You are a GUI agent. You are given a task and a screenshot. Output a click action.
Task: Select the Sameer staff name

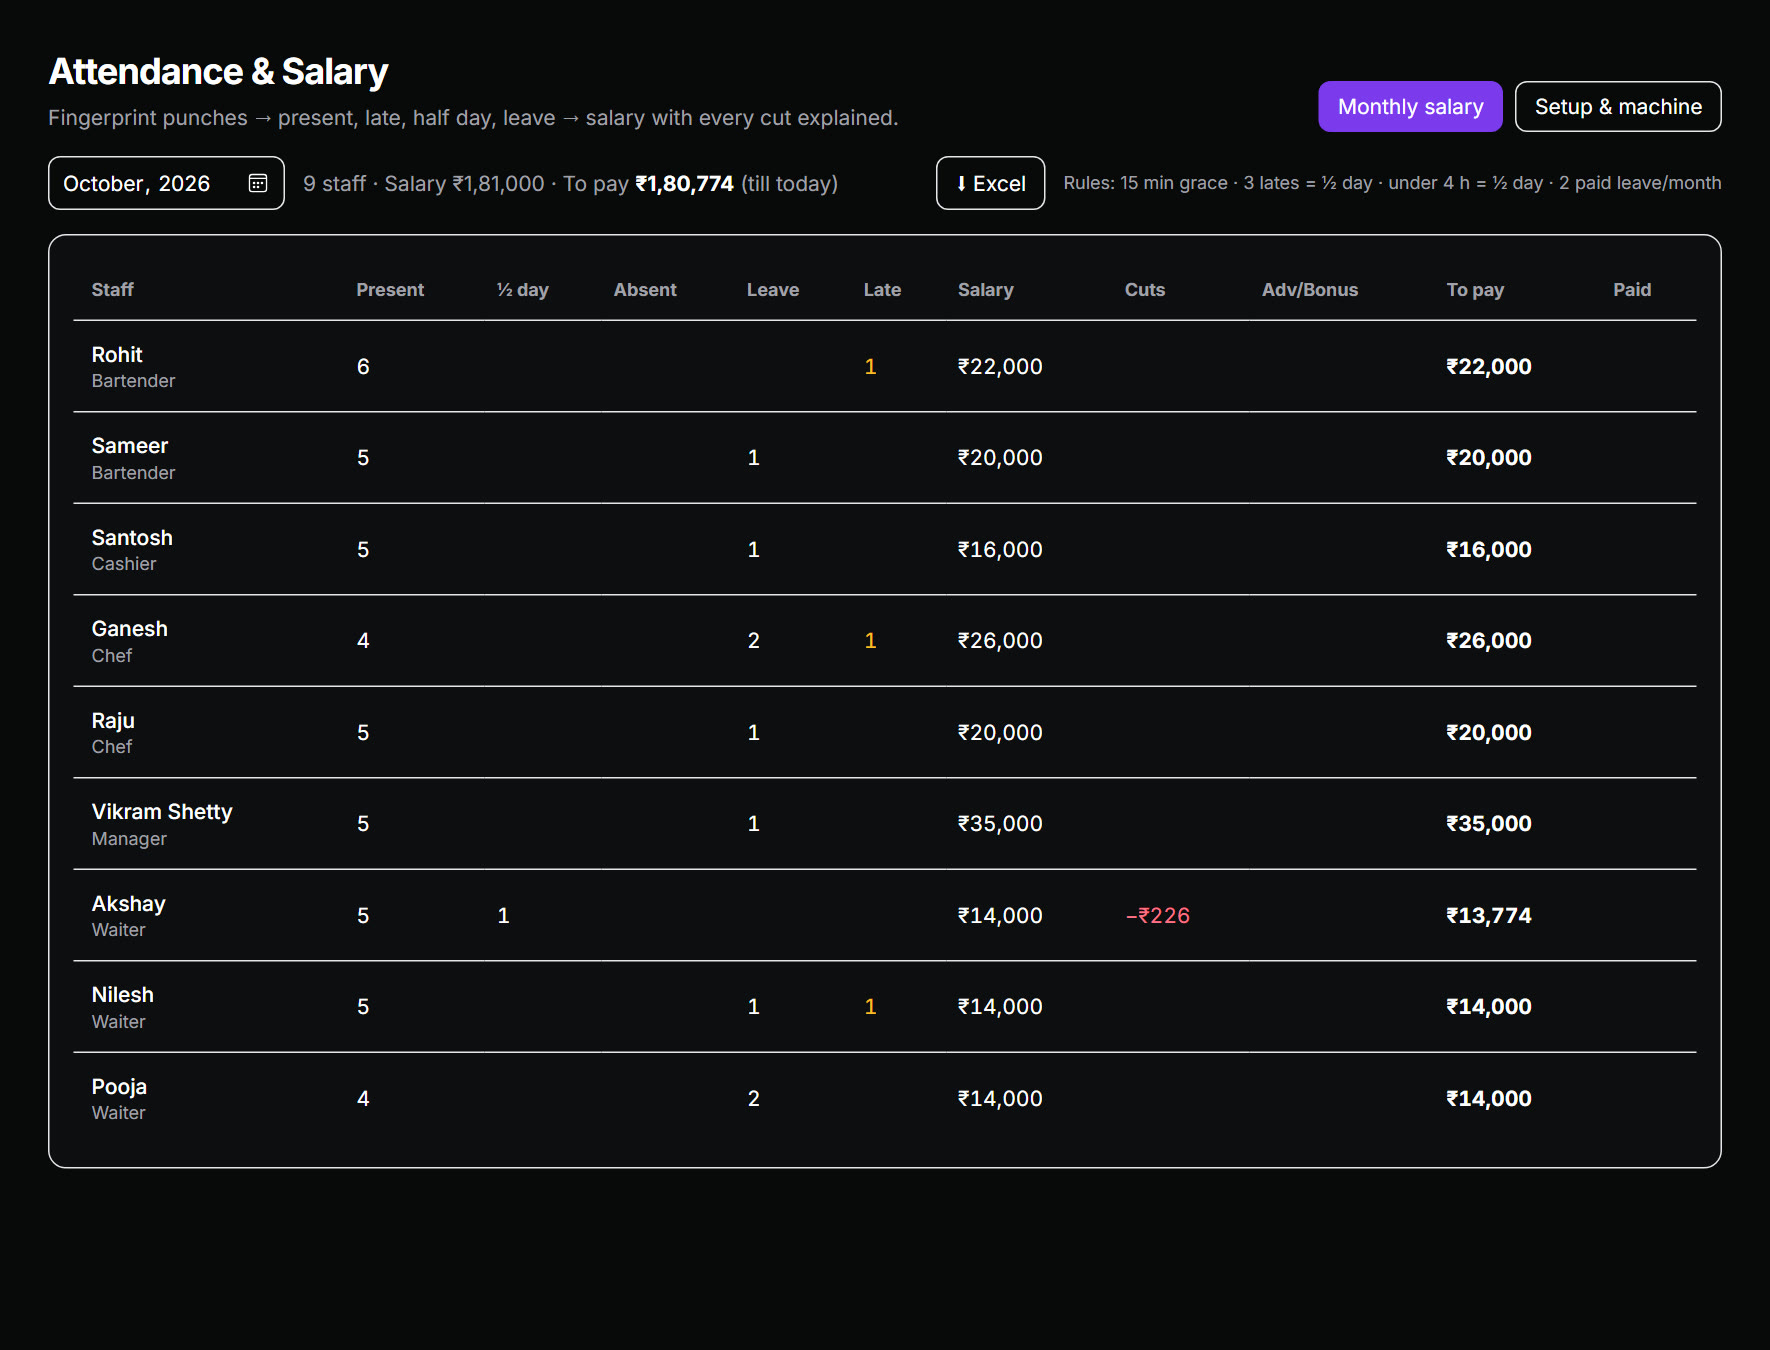[130, 446]
